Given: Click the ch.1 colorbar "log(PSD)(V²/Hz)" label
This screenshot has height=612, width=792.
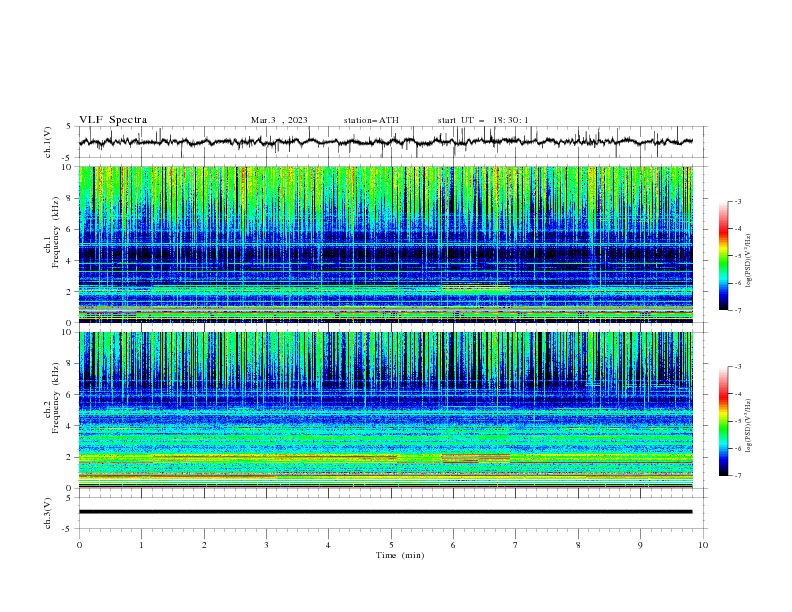Looking at the screenshot, I should coord(748,261).
